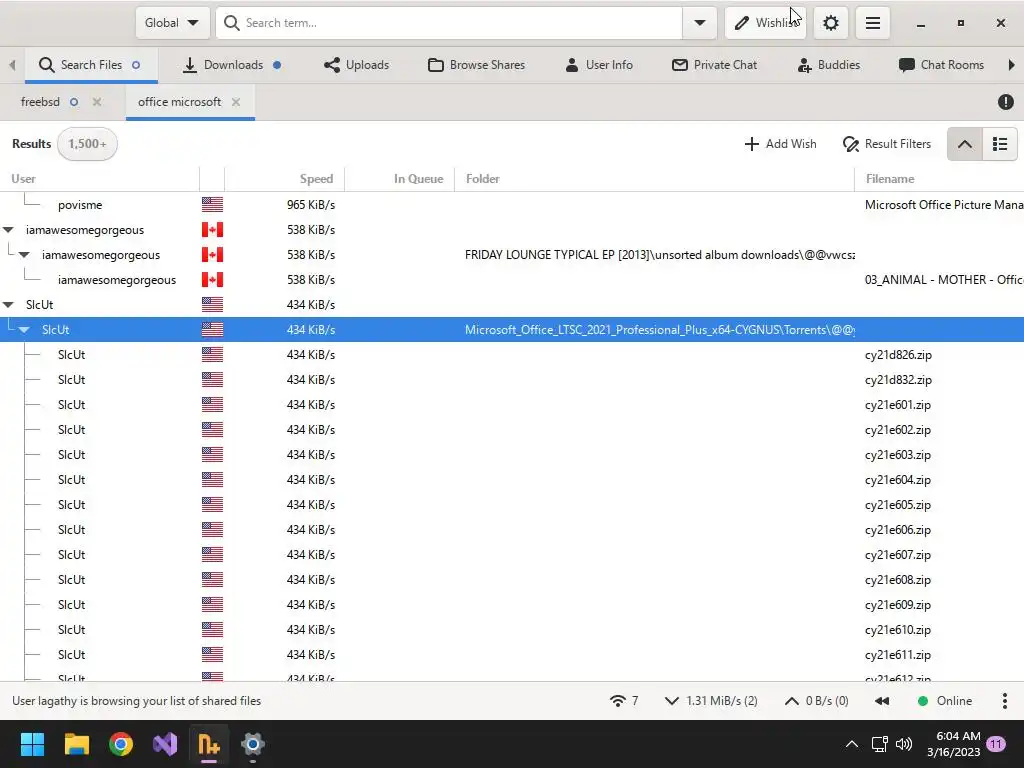Switch to the Uploads tab

[x=357, y=65]
